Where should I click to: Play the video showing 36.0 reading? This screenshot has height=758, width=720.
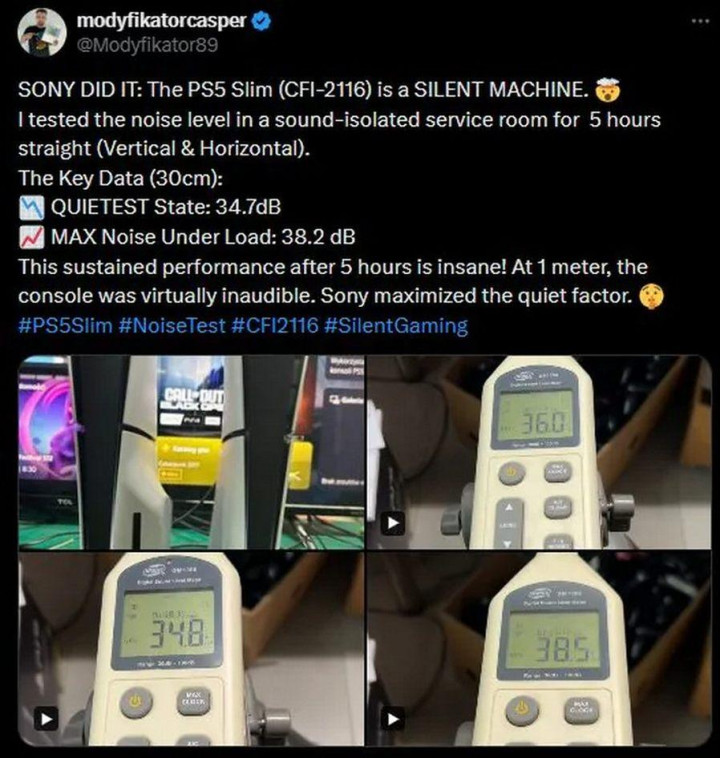[x=393, y=523]
